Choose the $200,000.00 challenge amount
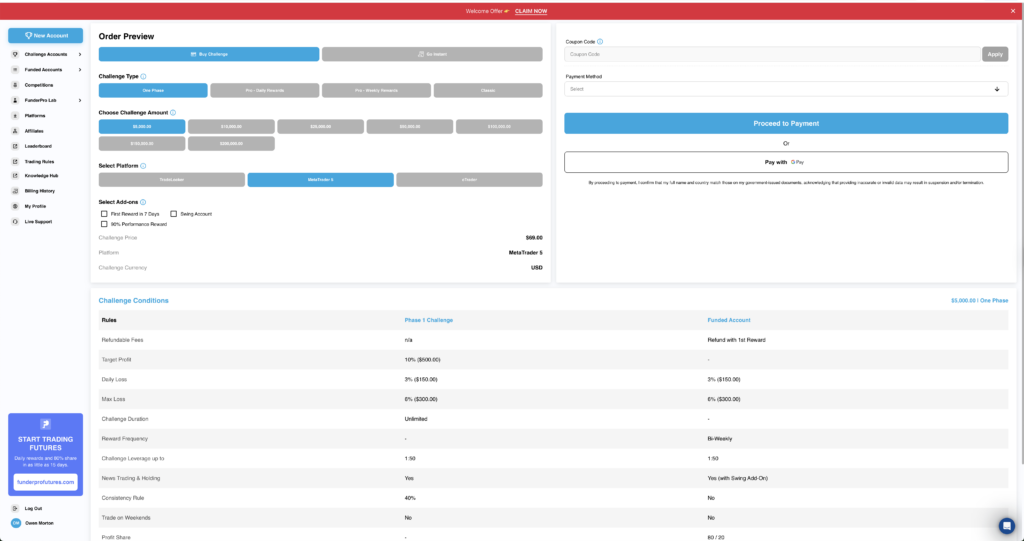 pyautogui.click(x=231, y=143)
